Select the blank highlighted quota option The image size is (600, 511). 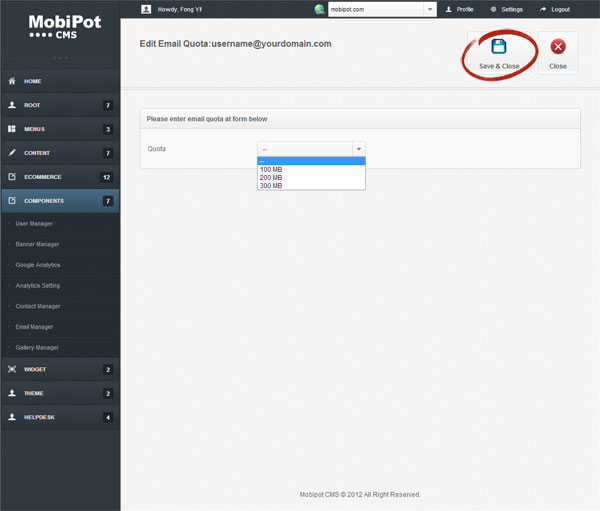pos(311,161)
